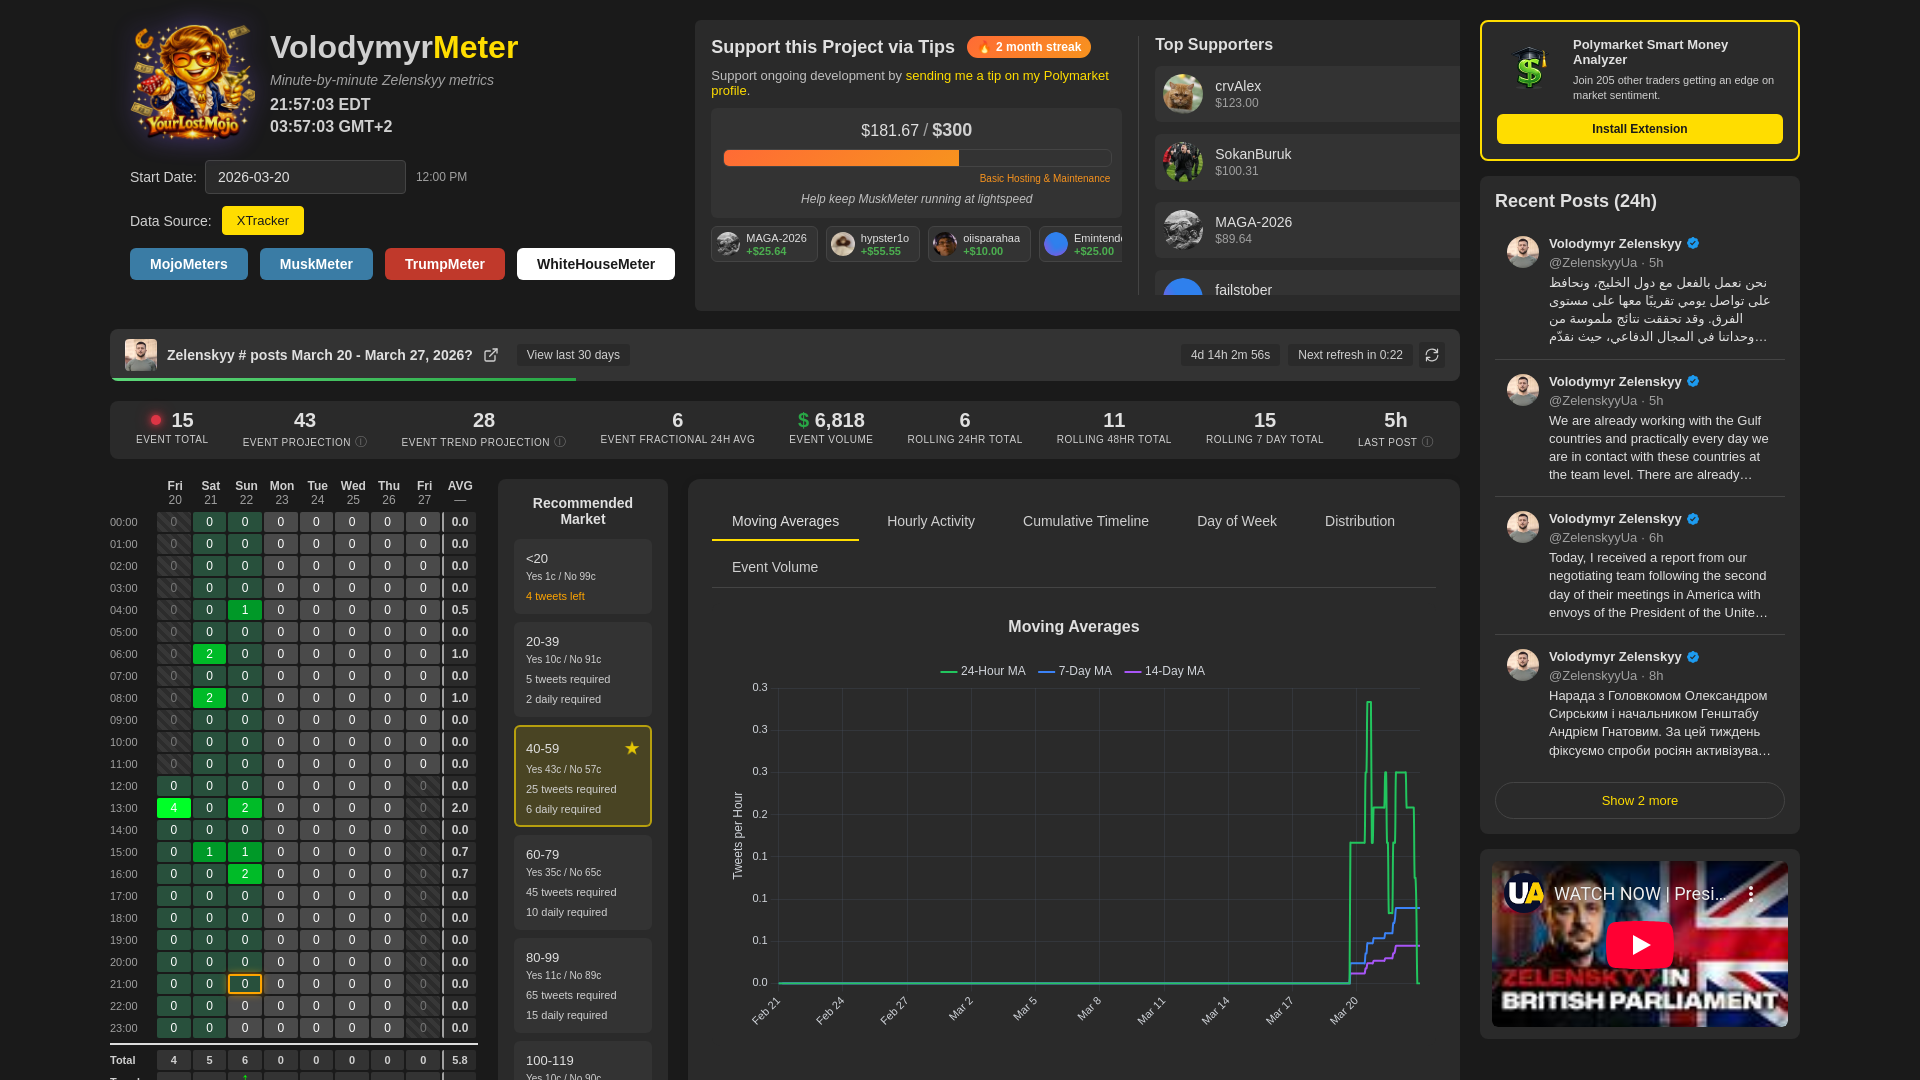Select the 80-99 market card
Screen dimensions: 1920x1080
(x=583, y=986)
